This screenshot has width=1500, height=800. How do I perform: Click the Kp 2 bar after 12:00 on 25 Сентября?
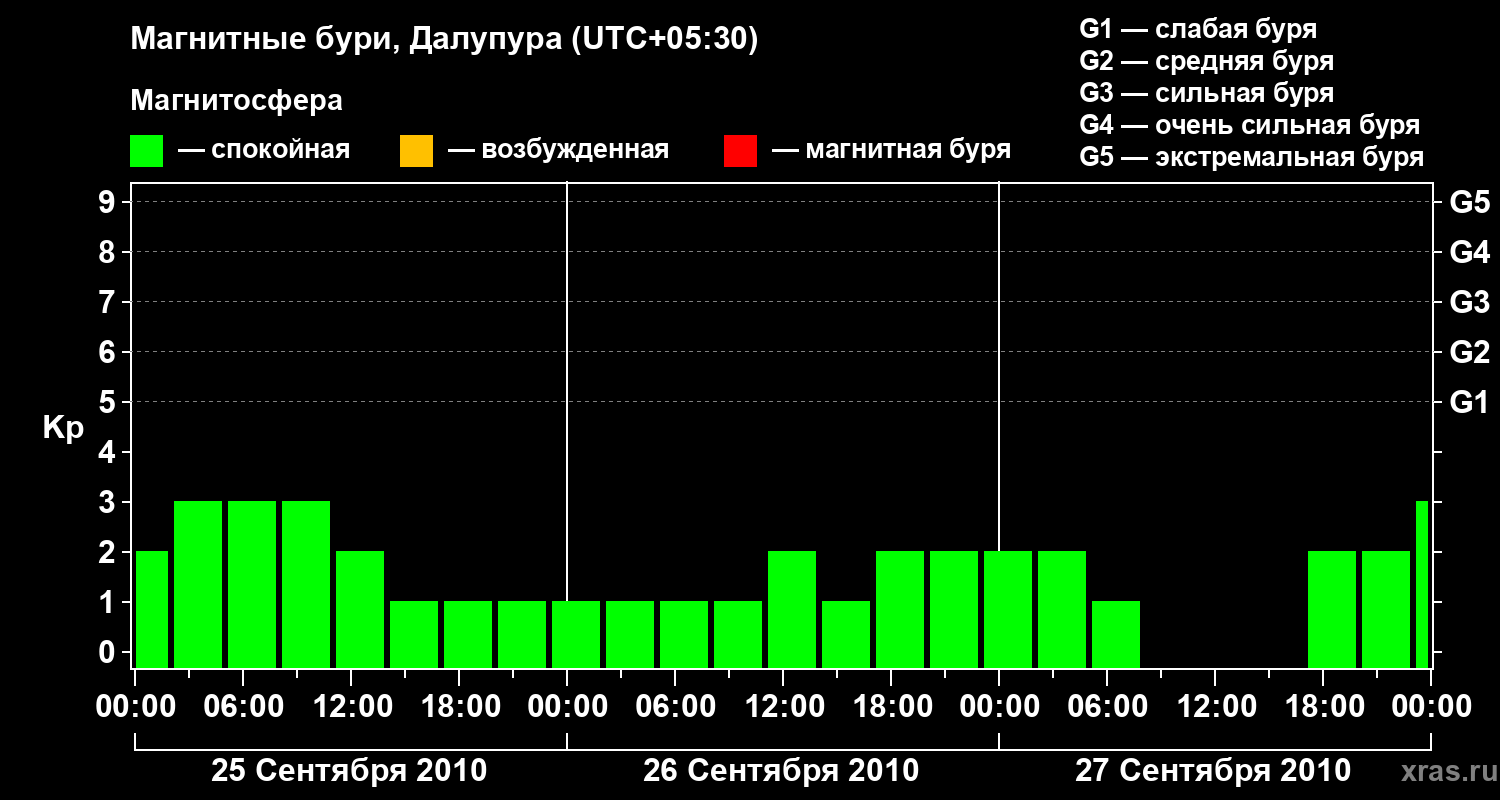(x=360, y=610)
